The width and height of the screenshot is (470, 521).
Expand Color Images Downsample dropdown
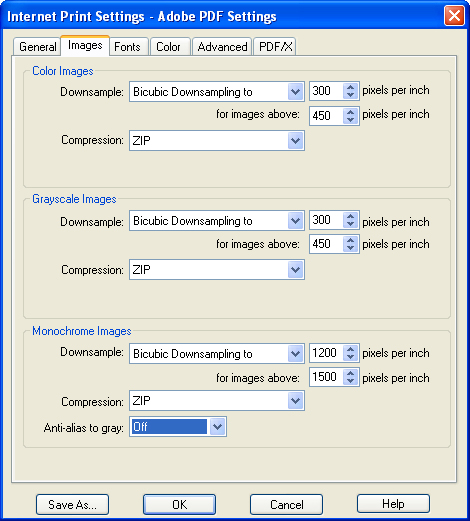coord(217,92)
